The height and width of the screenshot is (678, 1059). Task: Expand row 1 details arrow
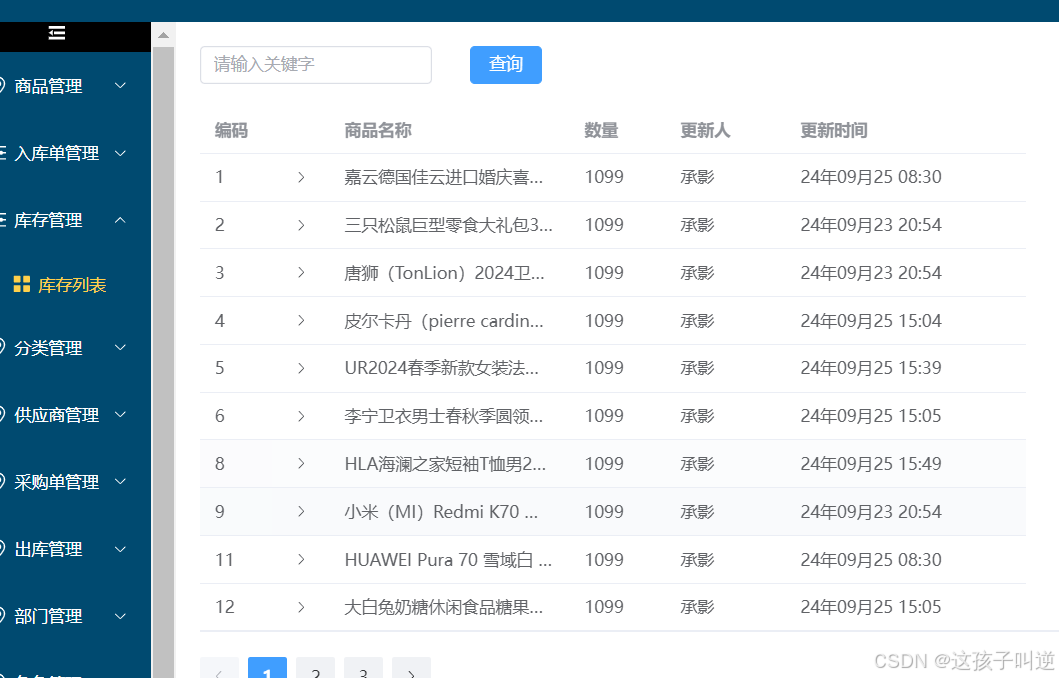[301, 177]
